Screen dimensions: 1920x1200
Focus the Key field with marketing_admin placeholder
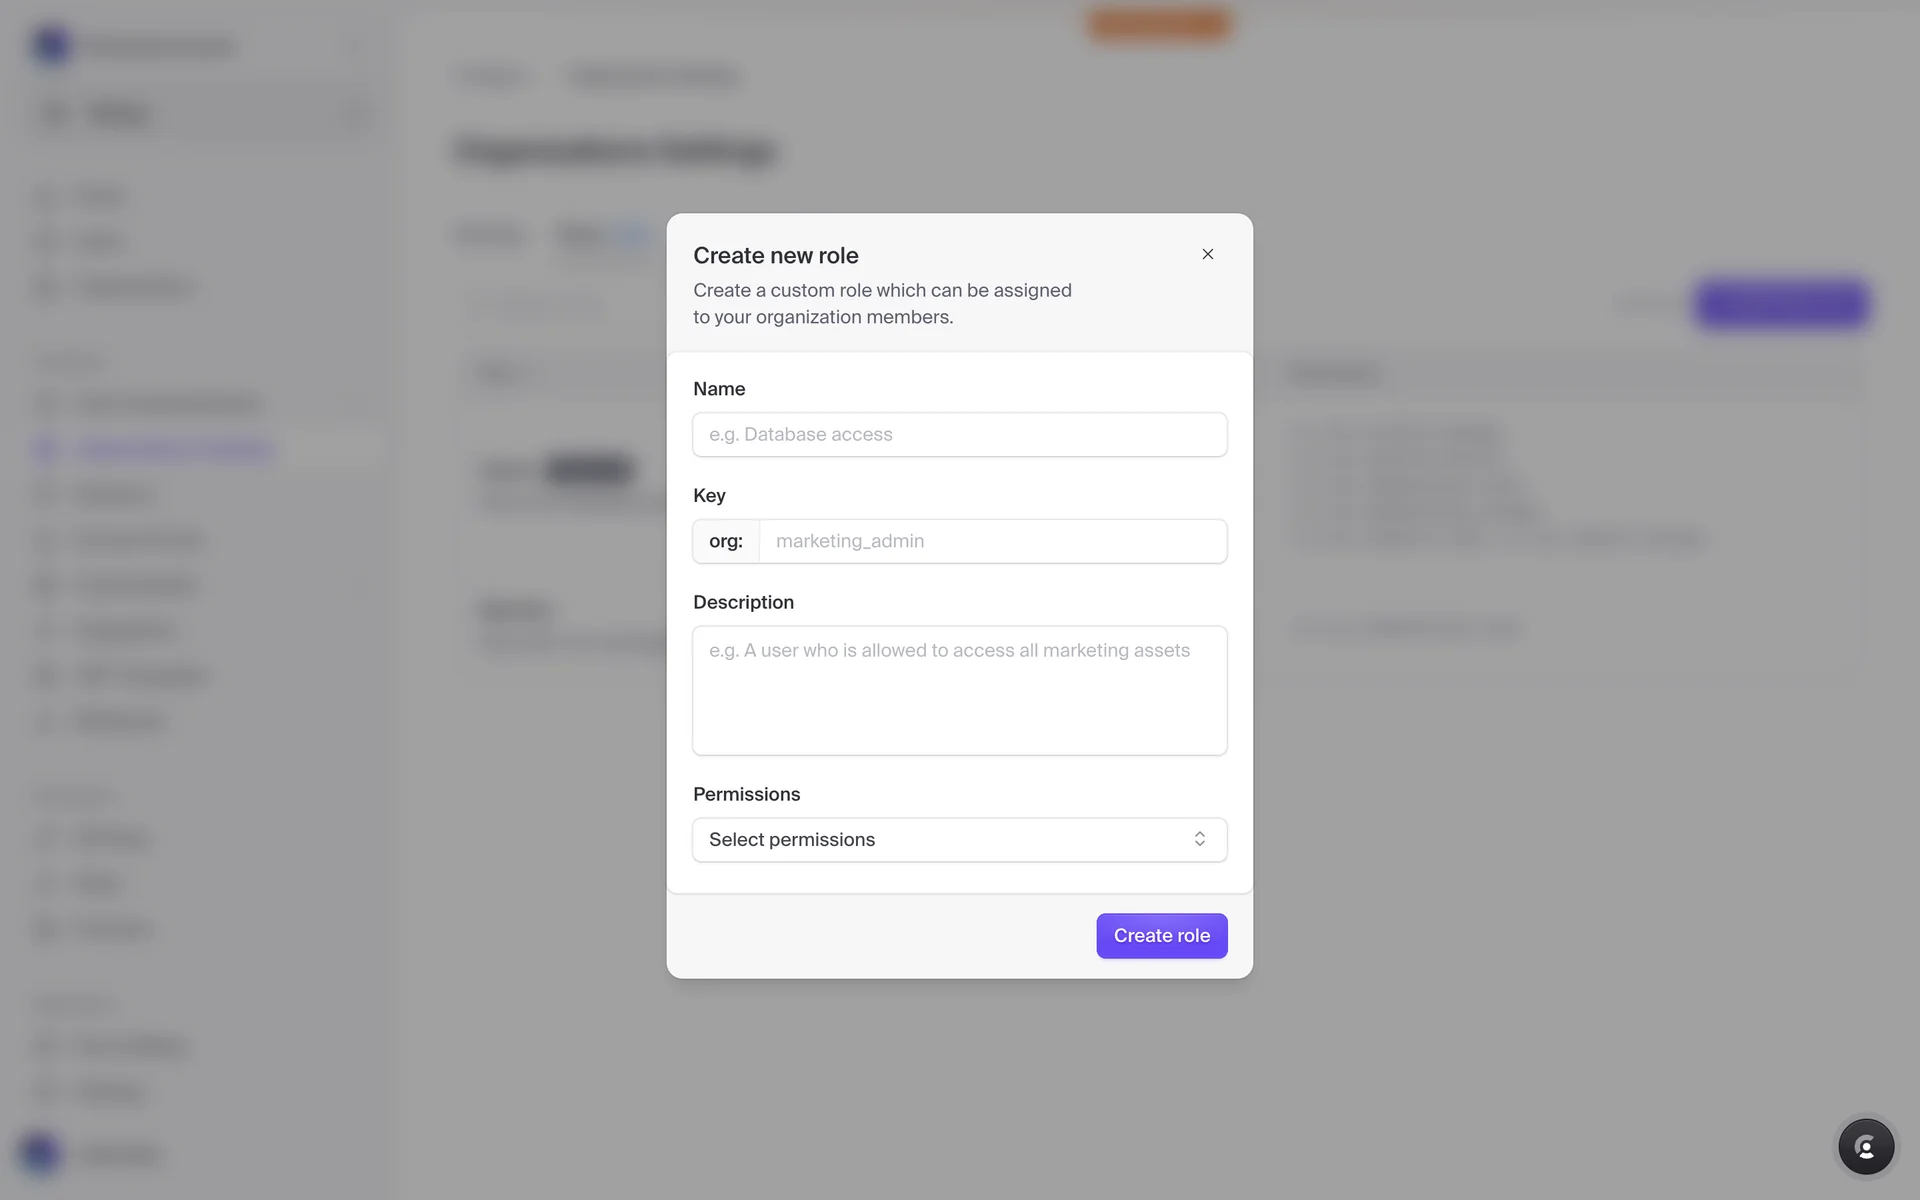[992, 541]
